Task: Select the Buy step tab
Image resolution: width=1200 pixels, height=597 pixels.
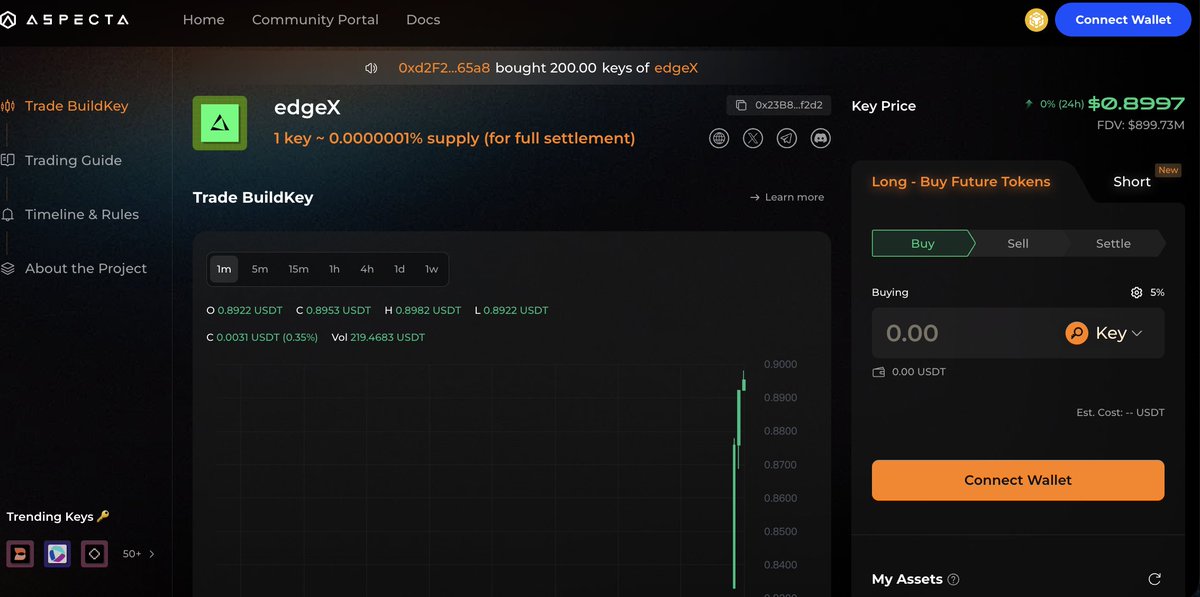Action: pyautogui.click(x=923, y=243)
